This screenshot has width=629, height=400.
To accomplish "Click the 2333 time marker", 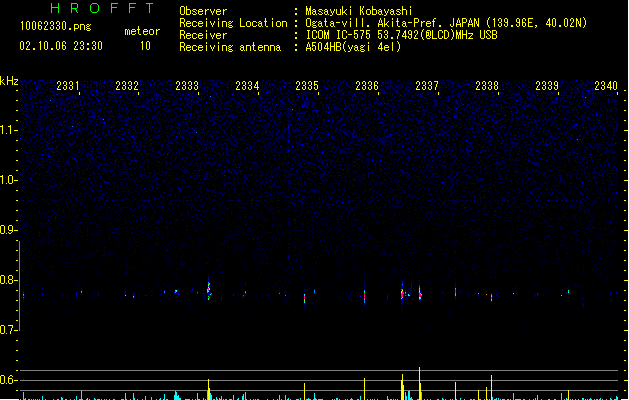I will (x=187, y=86).
